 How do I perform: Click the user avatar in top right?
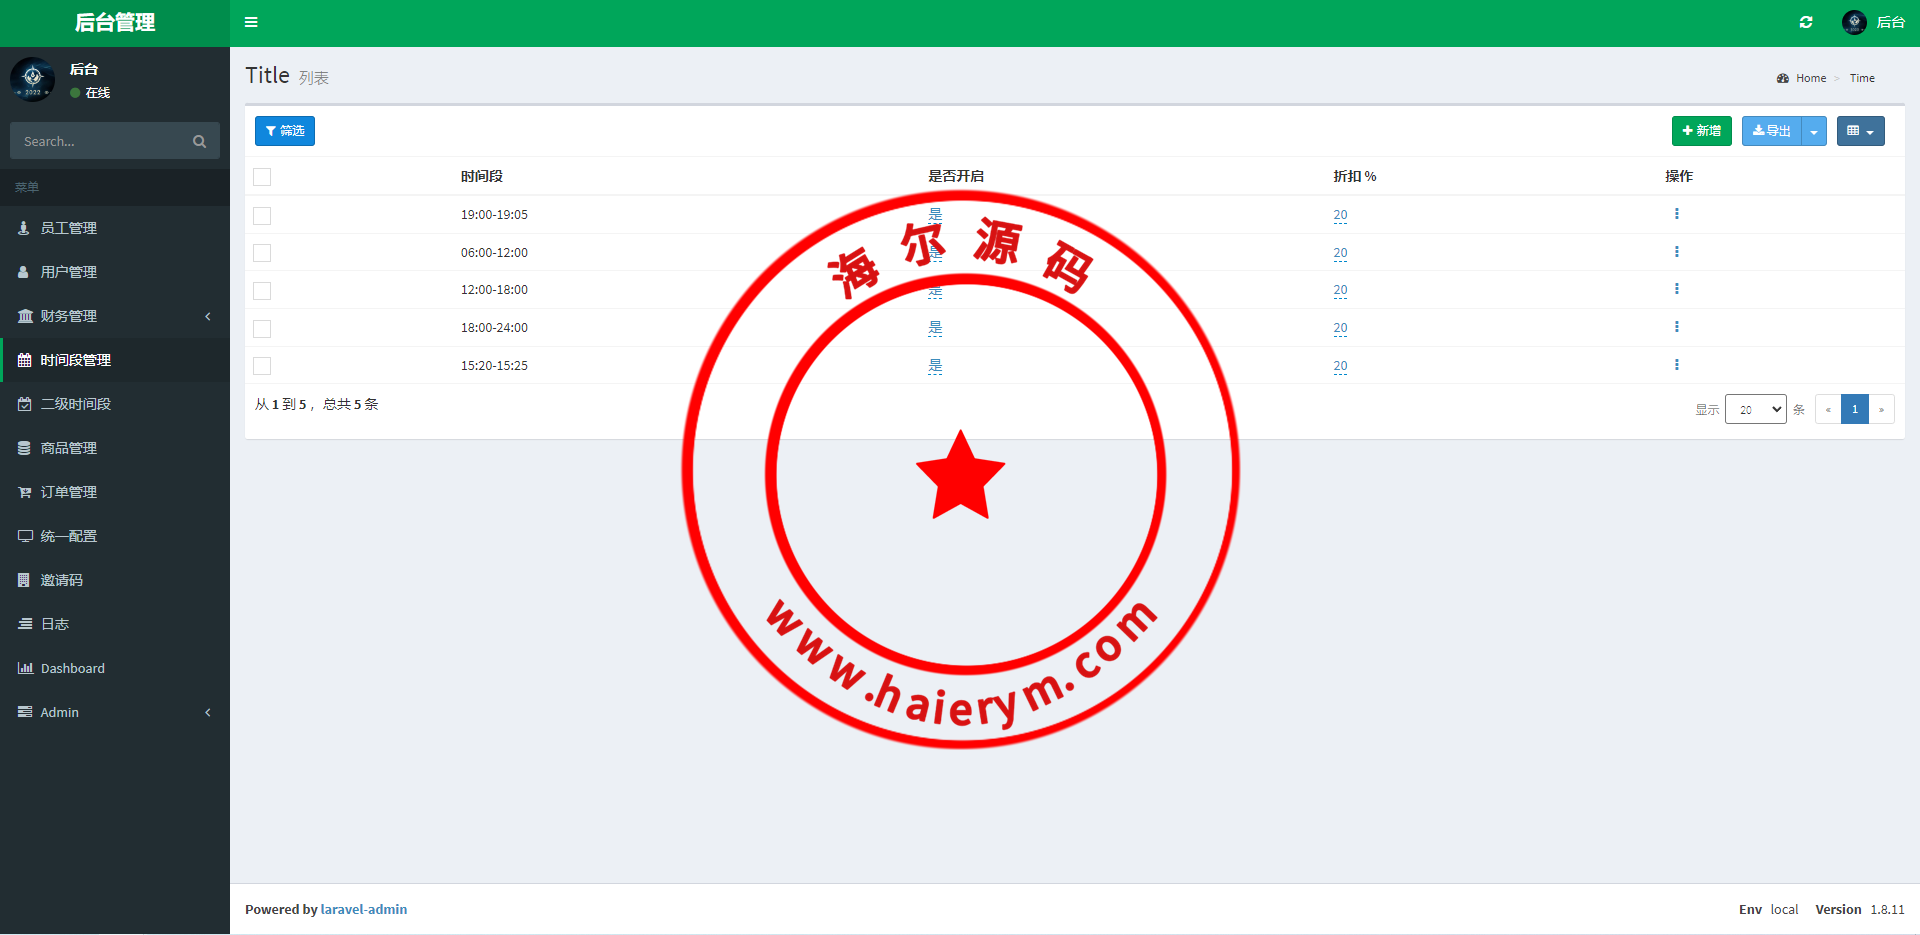pos(1854,22)
